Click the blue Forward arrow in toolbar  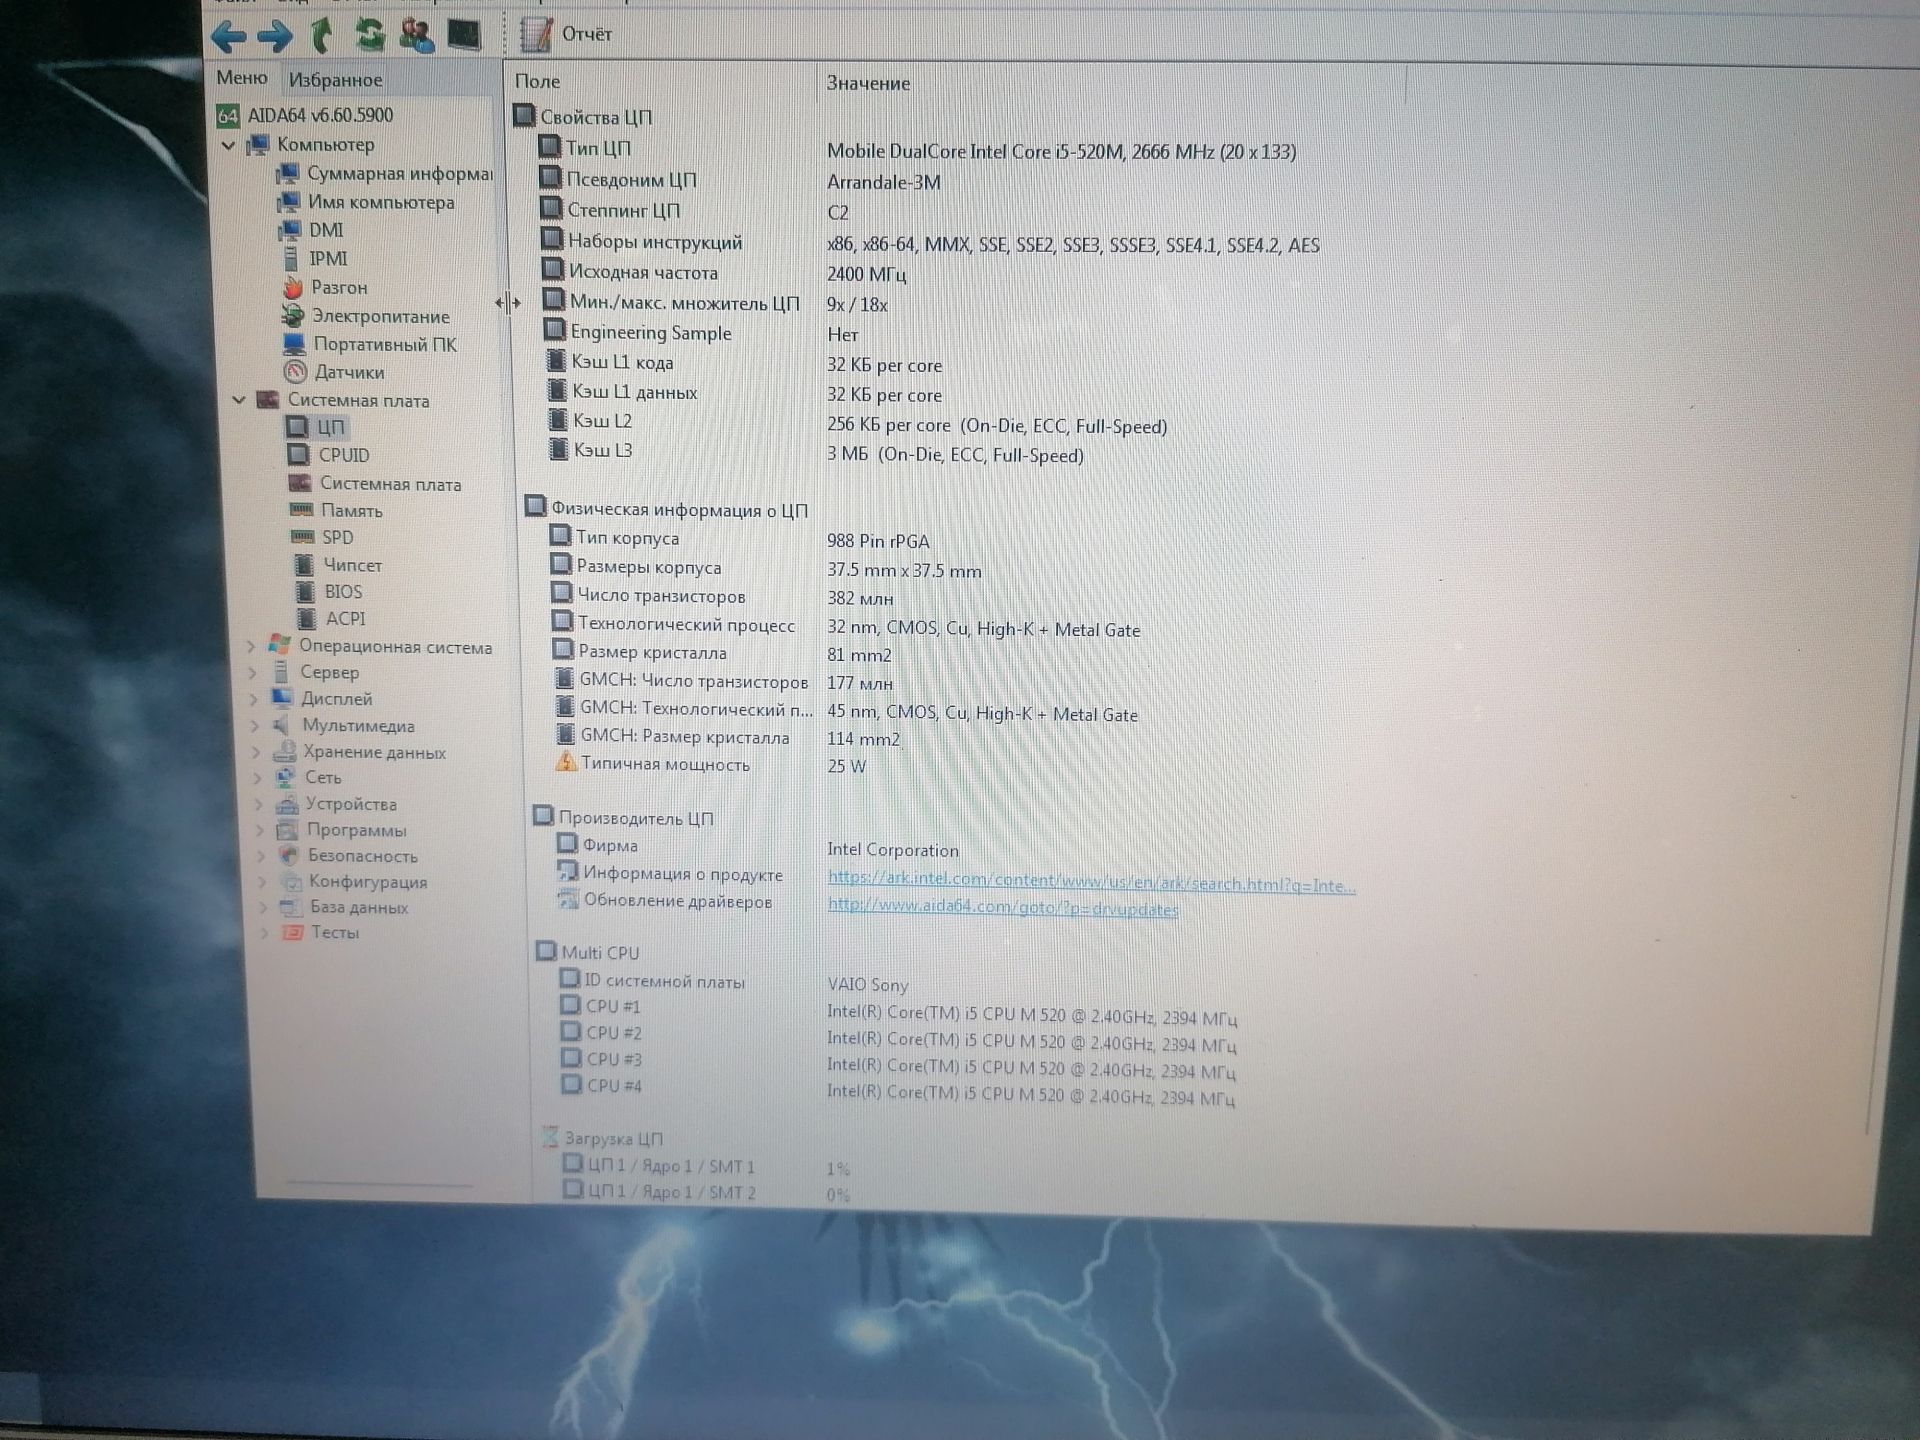click(x=275, y=37)
